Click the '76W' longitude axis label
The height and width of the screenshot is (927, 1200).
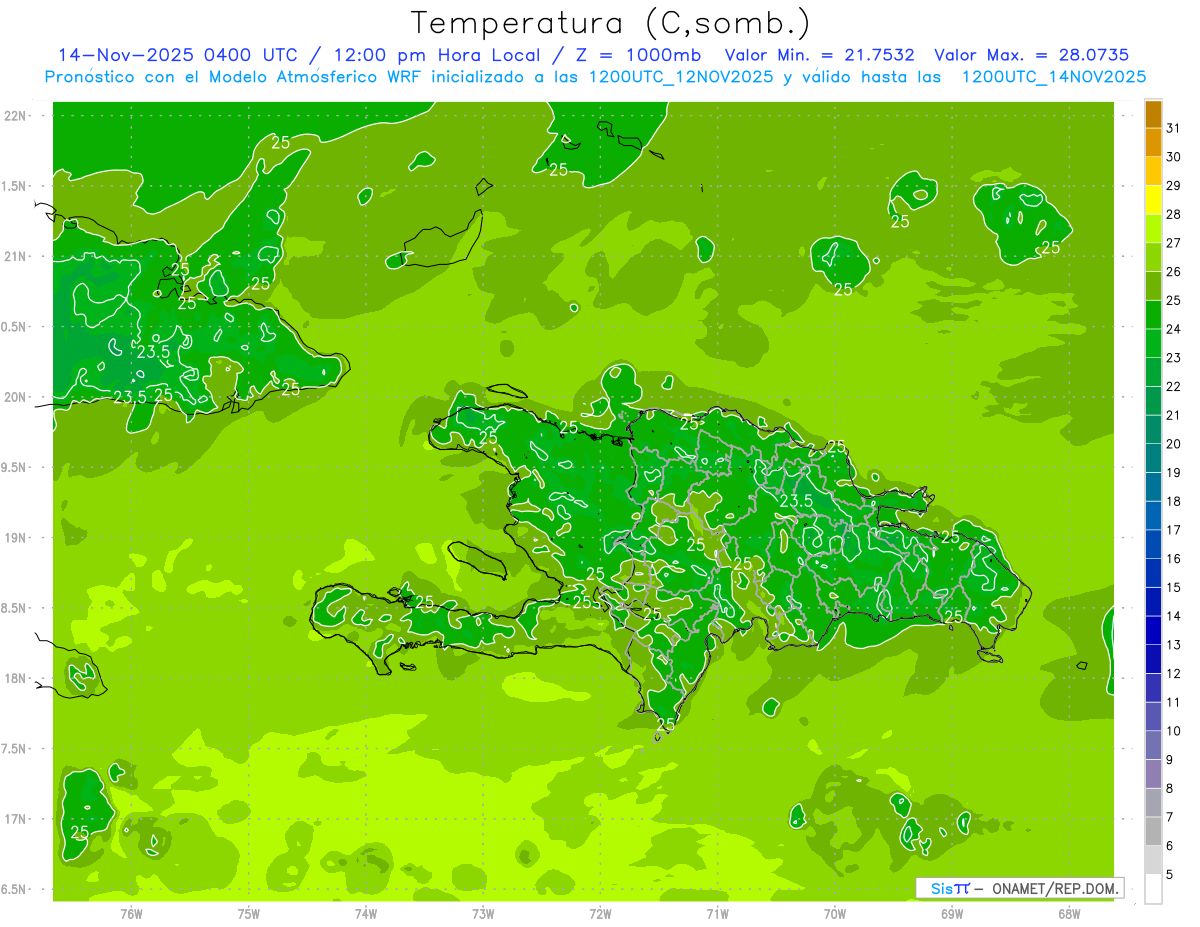(x=131, y=914)
